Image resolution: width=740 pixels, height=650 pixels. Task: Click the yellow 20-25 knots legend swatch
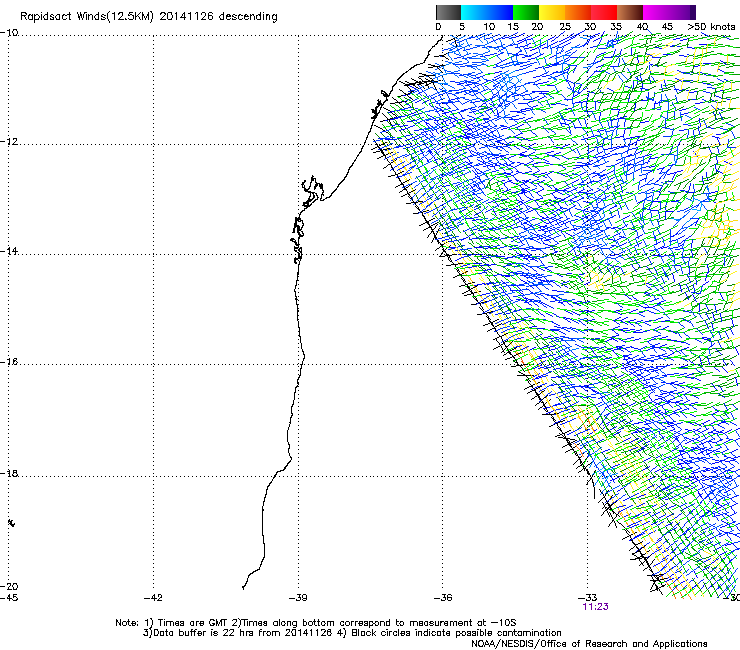pos(552,12)
